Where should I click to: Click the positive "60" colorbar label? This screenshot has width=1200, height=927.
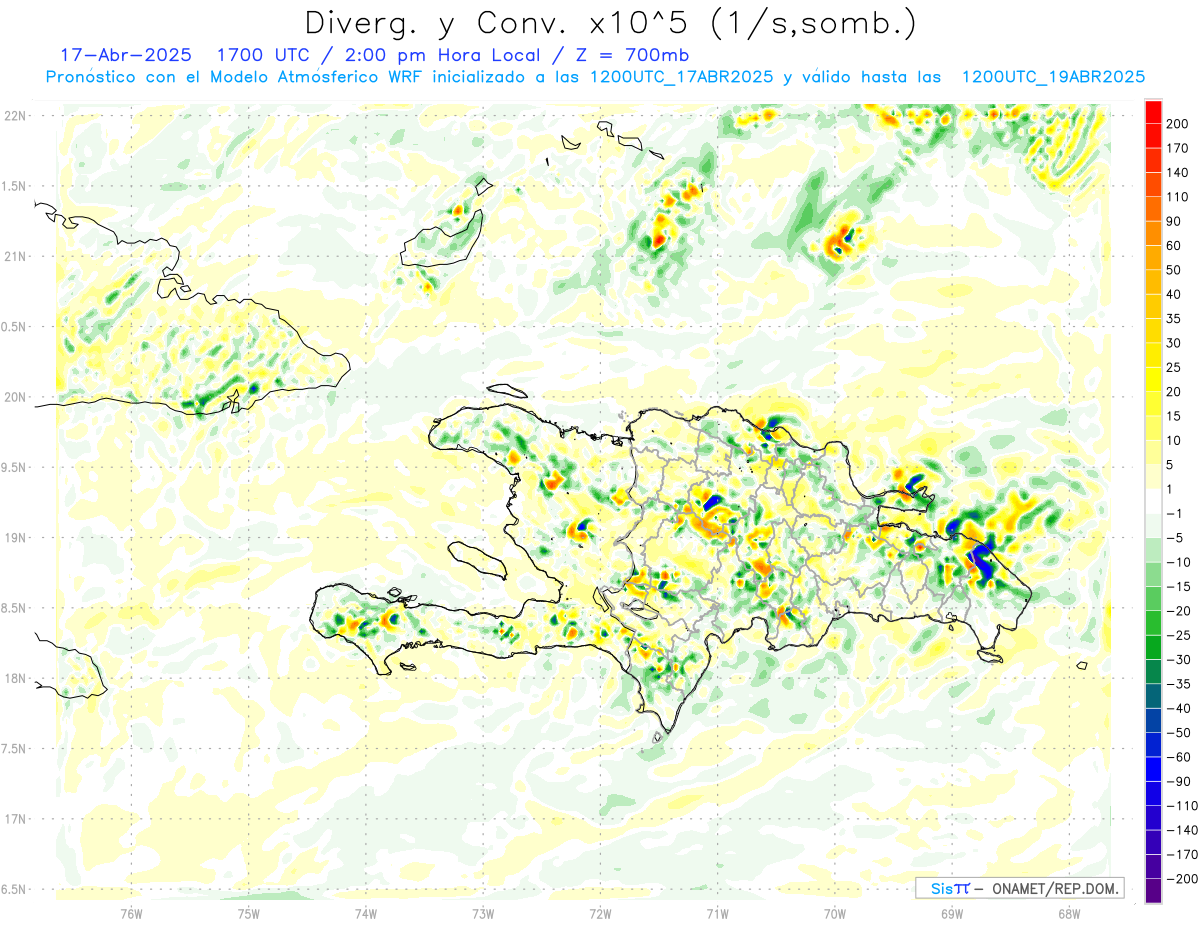pos(1174,245)
